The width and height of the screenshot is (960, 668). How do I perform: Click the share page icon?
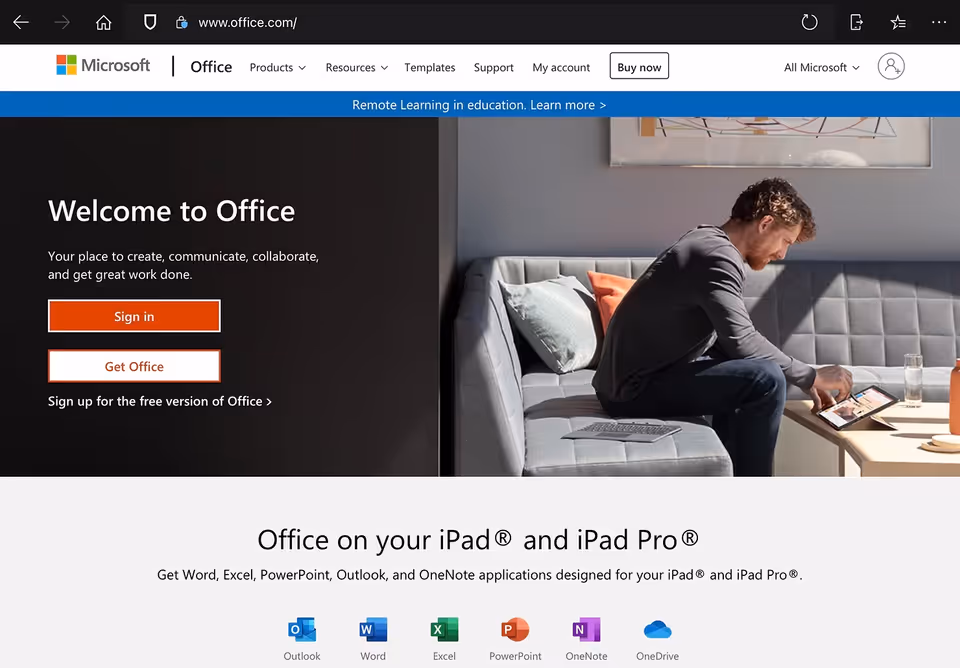point(856,23)
